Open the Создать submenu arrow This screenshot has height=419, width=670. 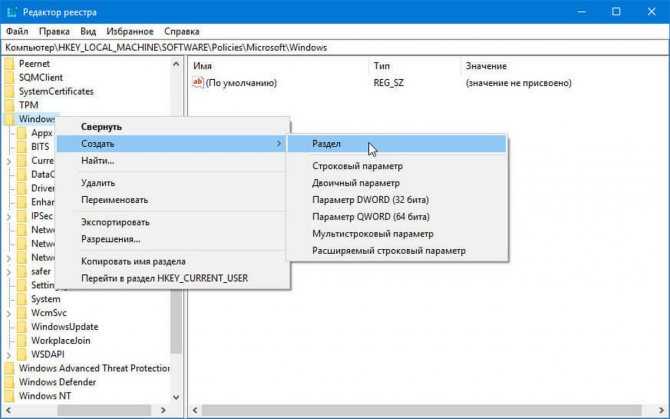point(279,144)
